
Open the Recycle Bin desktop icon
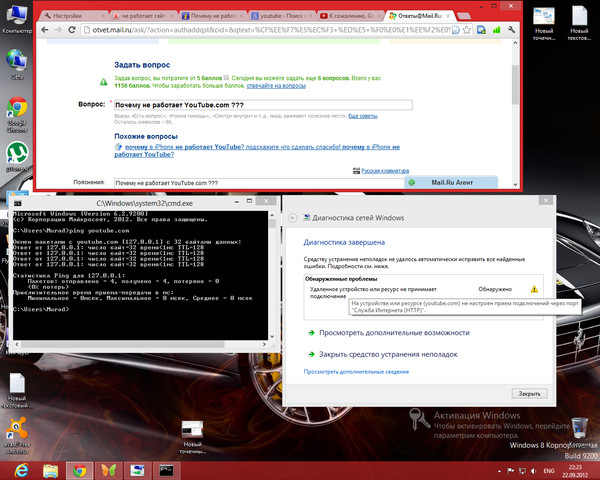click(579, 432)
